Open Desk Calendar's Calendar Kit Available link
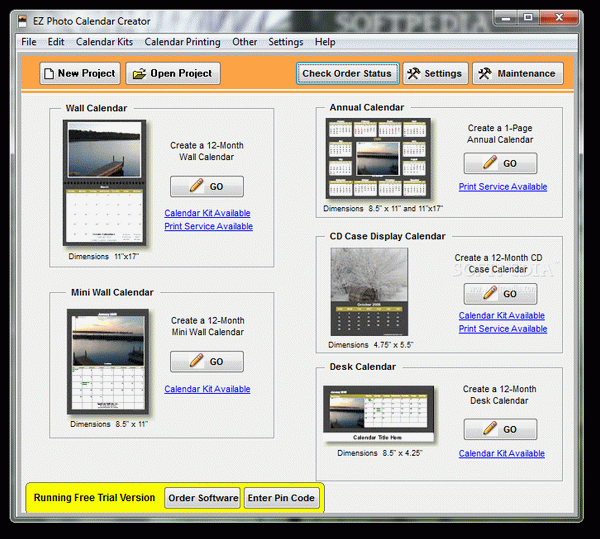 502,453
